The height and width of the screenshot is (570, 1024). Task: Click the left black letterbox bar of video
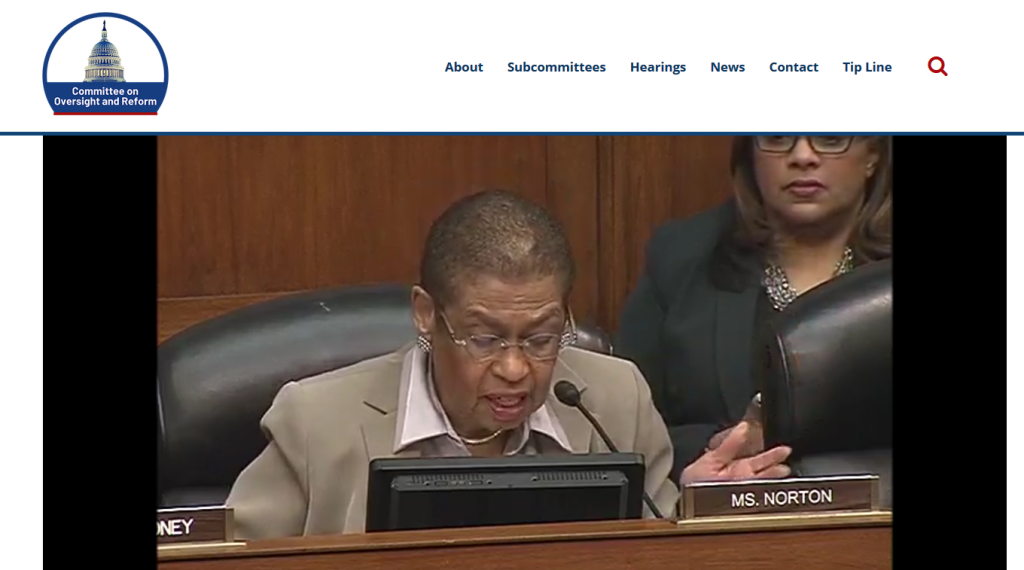point(100,350)
